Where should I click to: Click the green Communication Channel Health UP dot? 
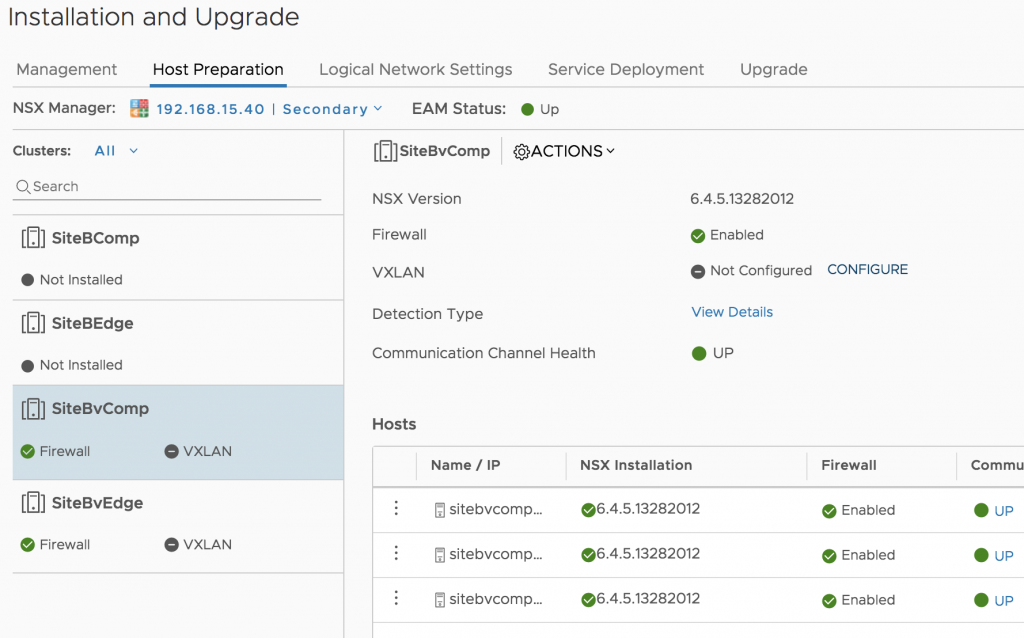pyautogui.click(x=699, y=353)
